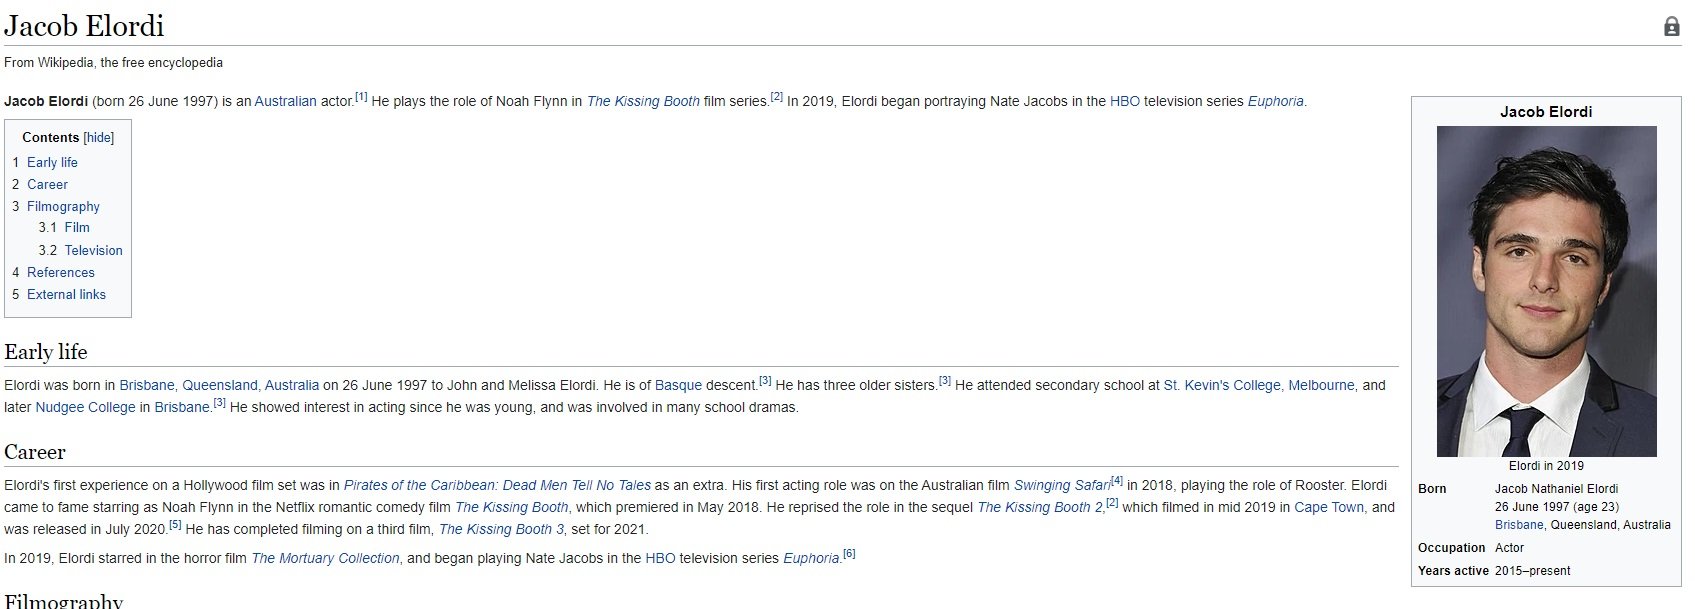Open Cape Town link
This screenshot has height=609, width=1695.
[x=1330, y=507]
